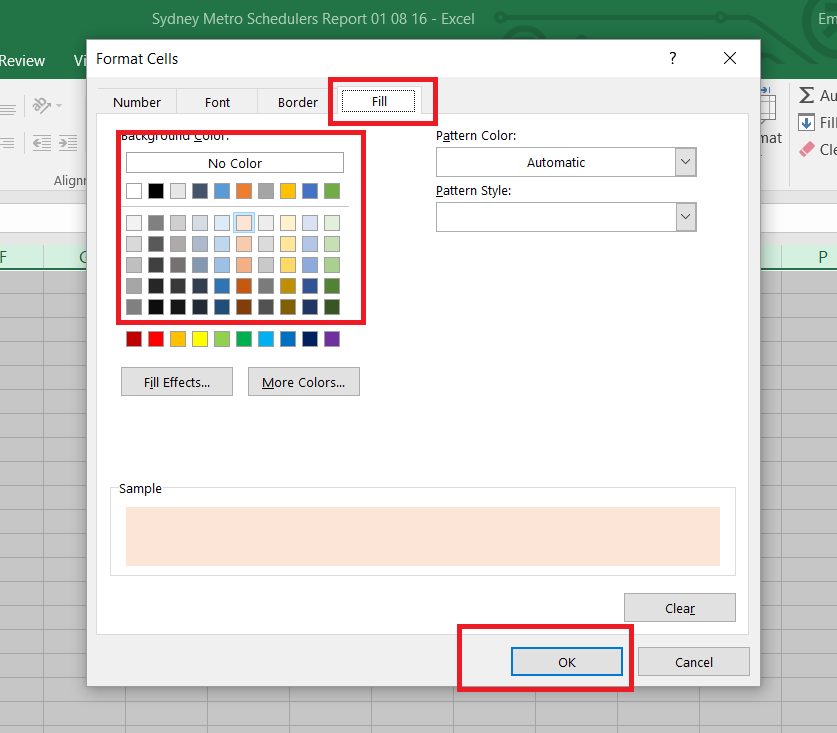This screenshot has height=733, width=837.
Task: Pick the white theme color swatch
Action: pos(134,191)
